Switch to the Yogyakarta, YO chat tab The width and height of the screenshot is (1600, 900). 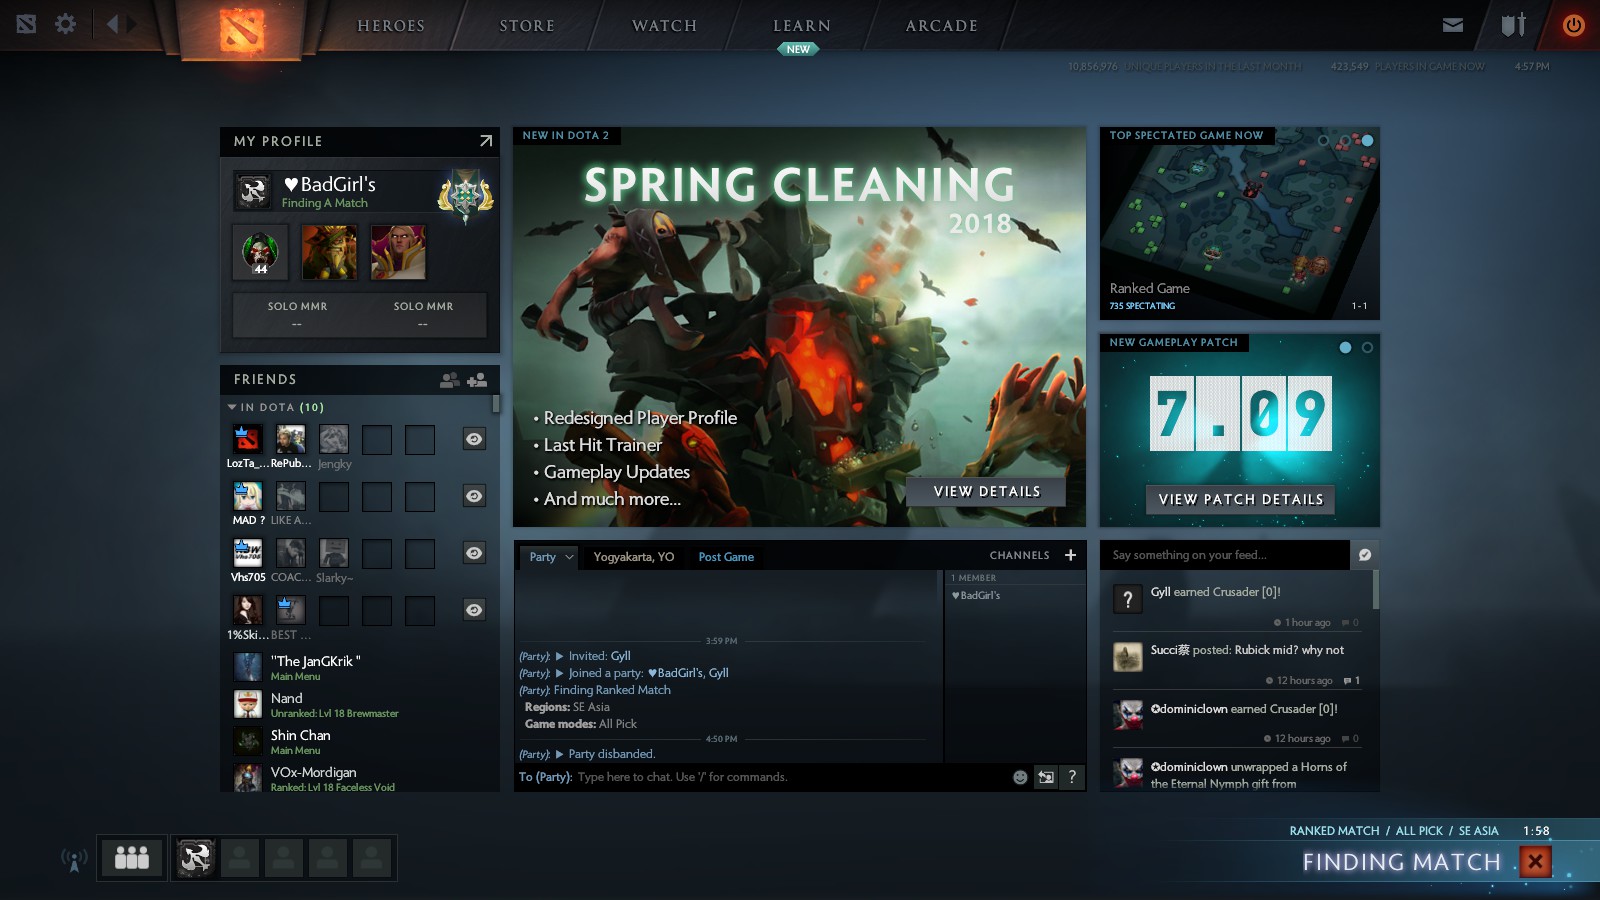click(634, 557)
